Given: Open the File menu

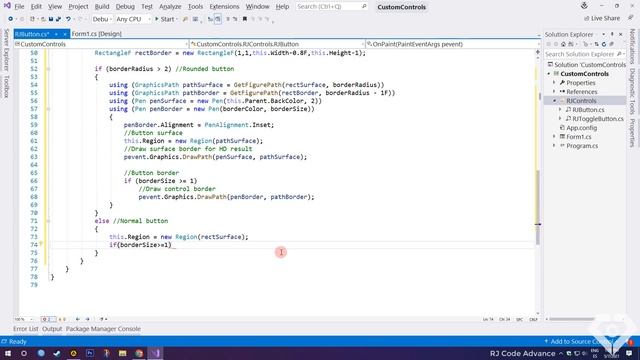Looking at the screenshot, I should click(19, 7).
